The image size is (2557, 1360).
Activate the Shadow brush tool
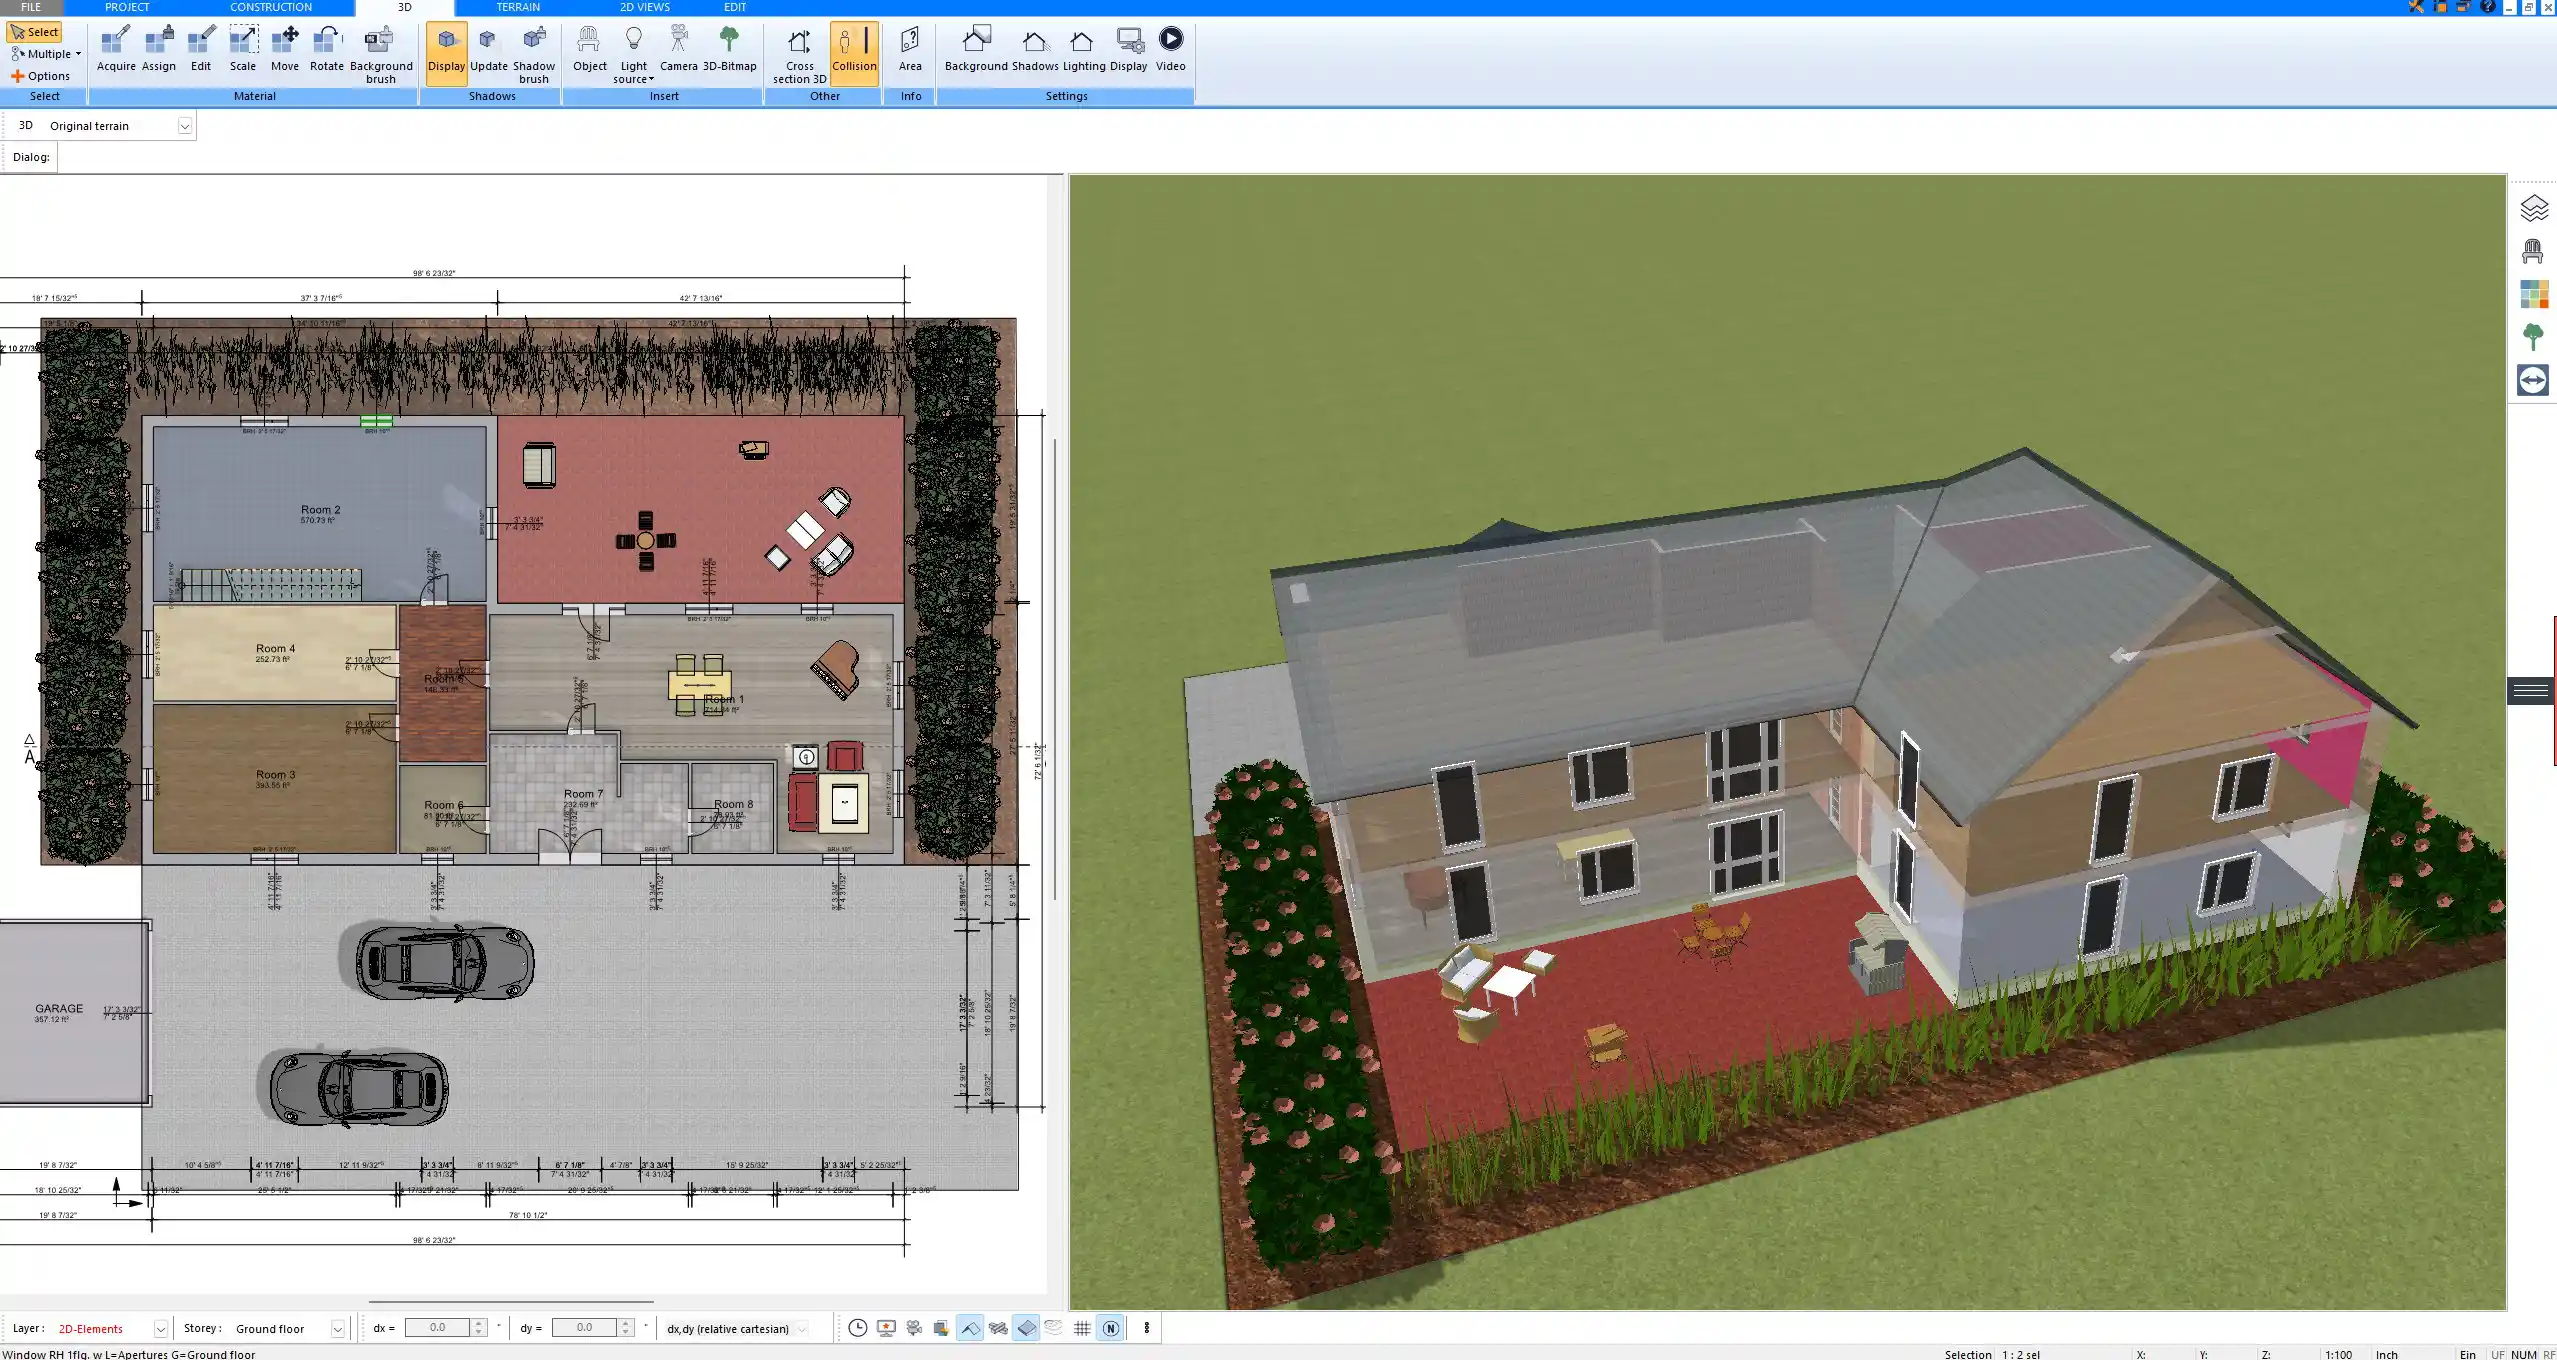[x=533, y=48]
